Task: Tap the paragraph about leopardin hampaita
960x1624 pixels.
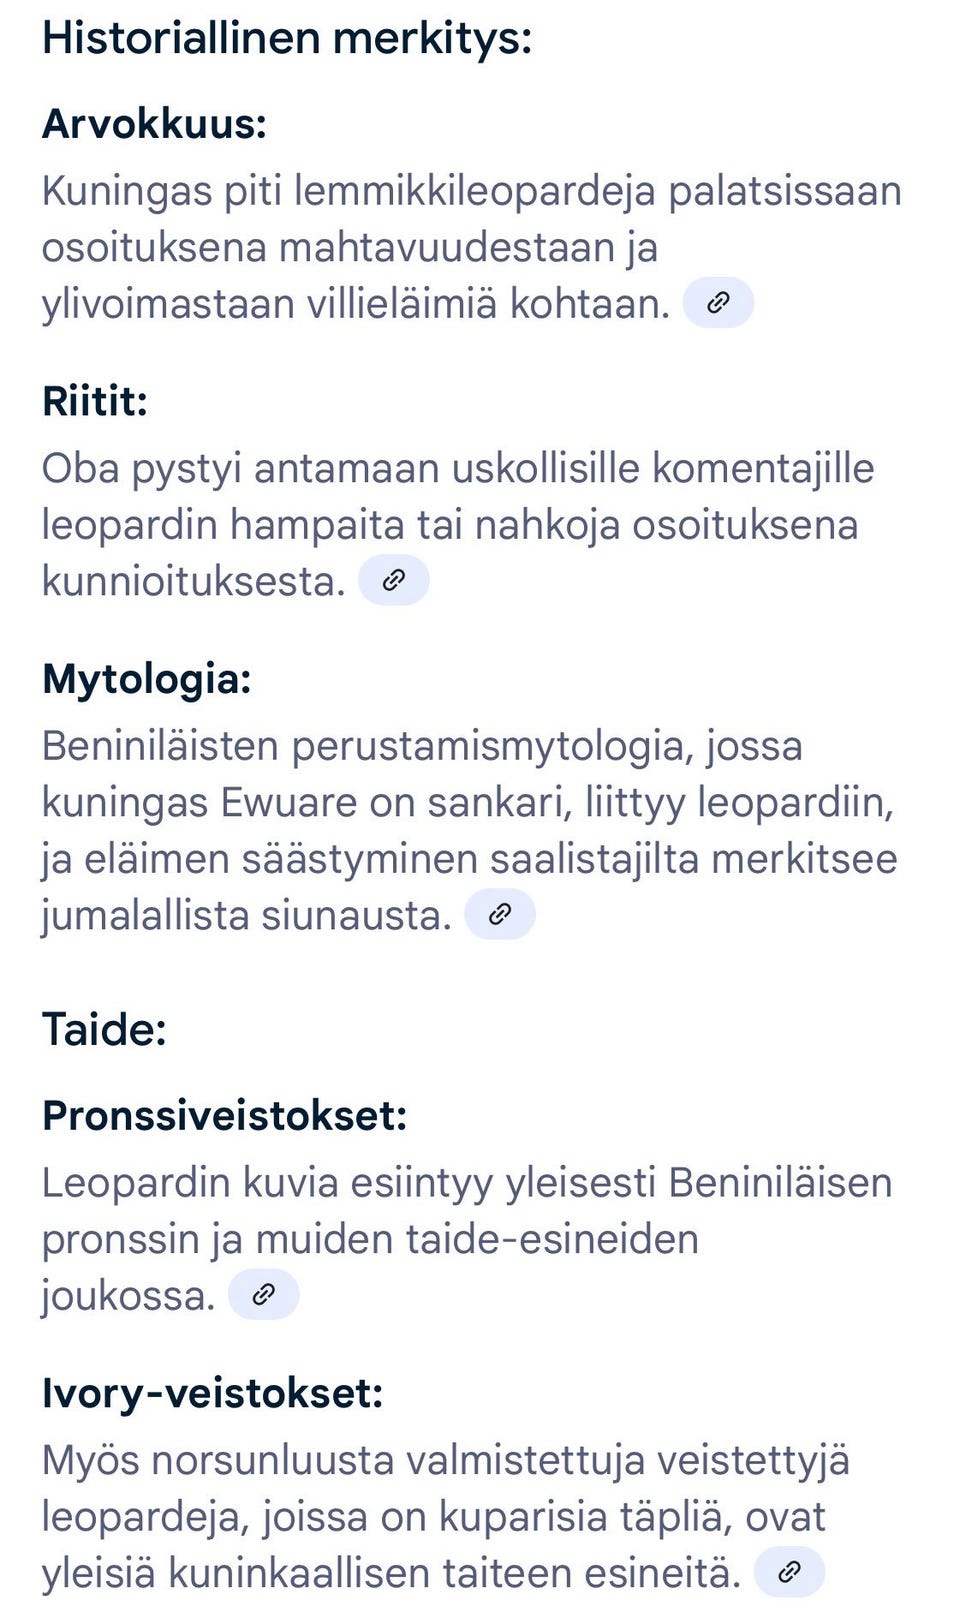Action: pyautogui.click(x=450, y=524)
